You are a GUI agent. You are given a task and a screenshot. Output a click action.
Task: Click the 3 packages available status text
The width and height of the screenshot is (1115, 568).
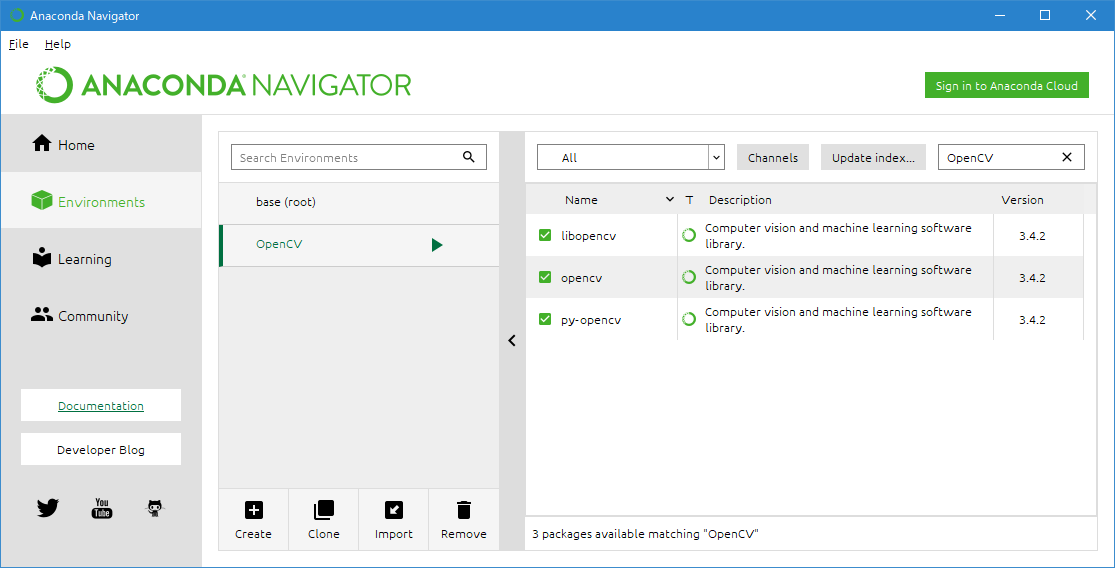[645, 533]
